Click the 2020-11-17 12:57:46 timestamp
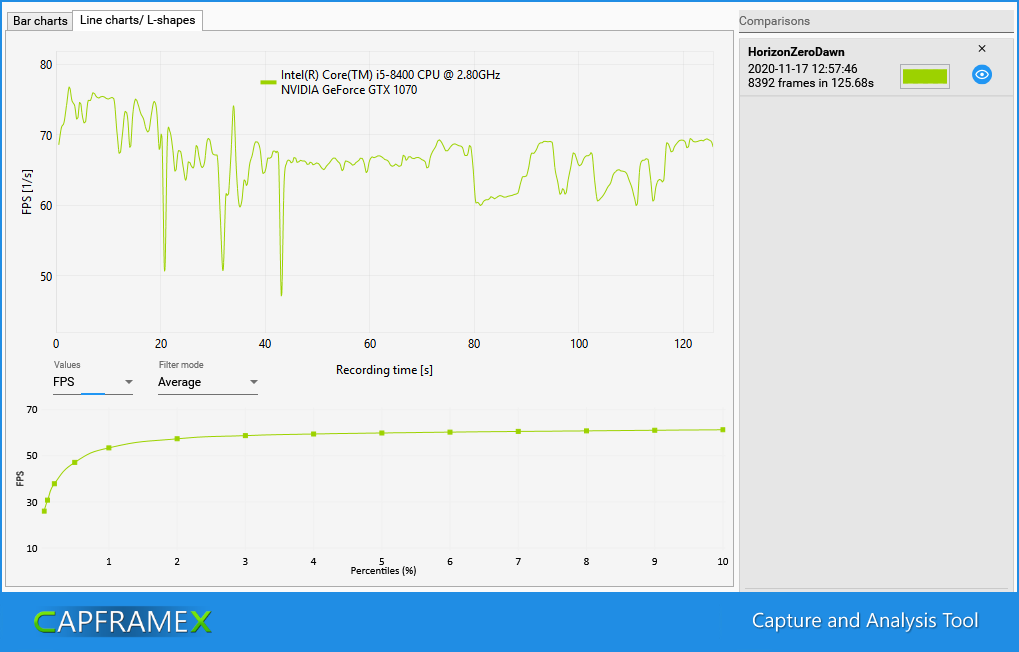1019x652 pixels. tap(803, 69)
